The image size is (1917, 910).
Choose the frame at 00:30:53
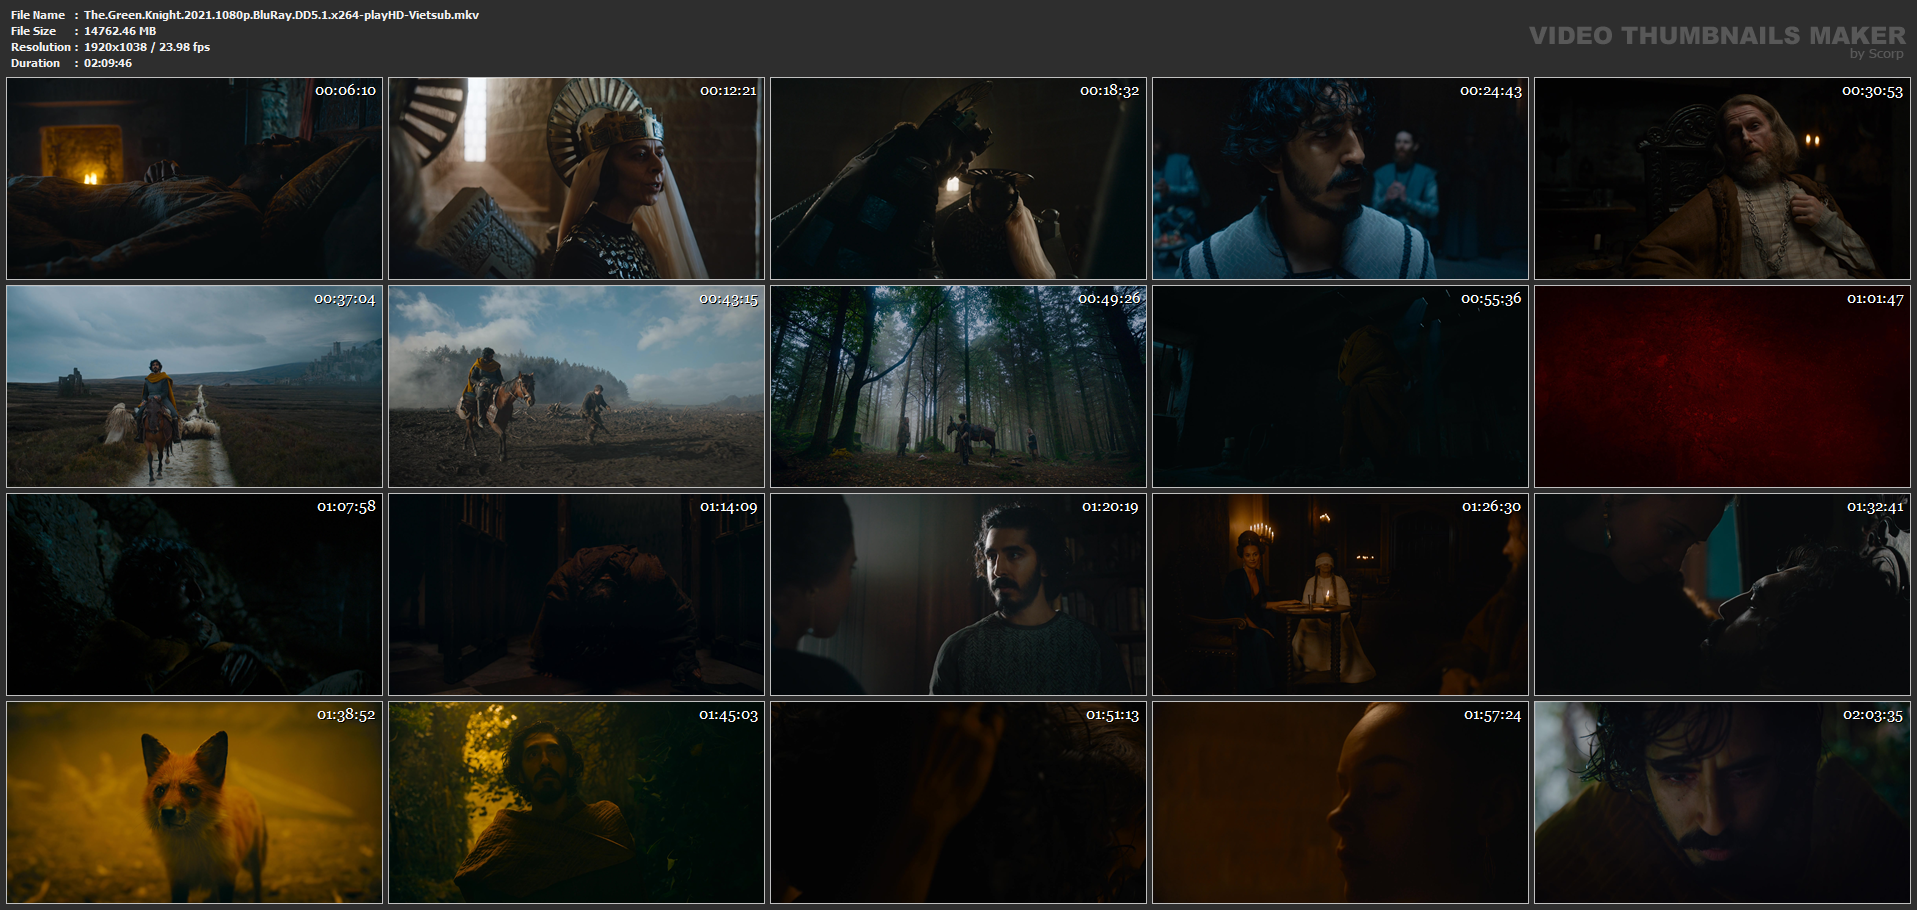[1723, 178]
